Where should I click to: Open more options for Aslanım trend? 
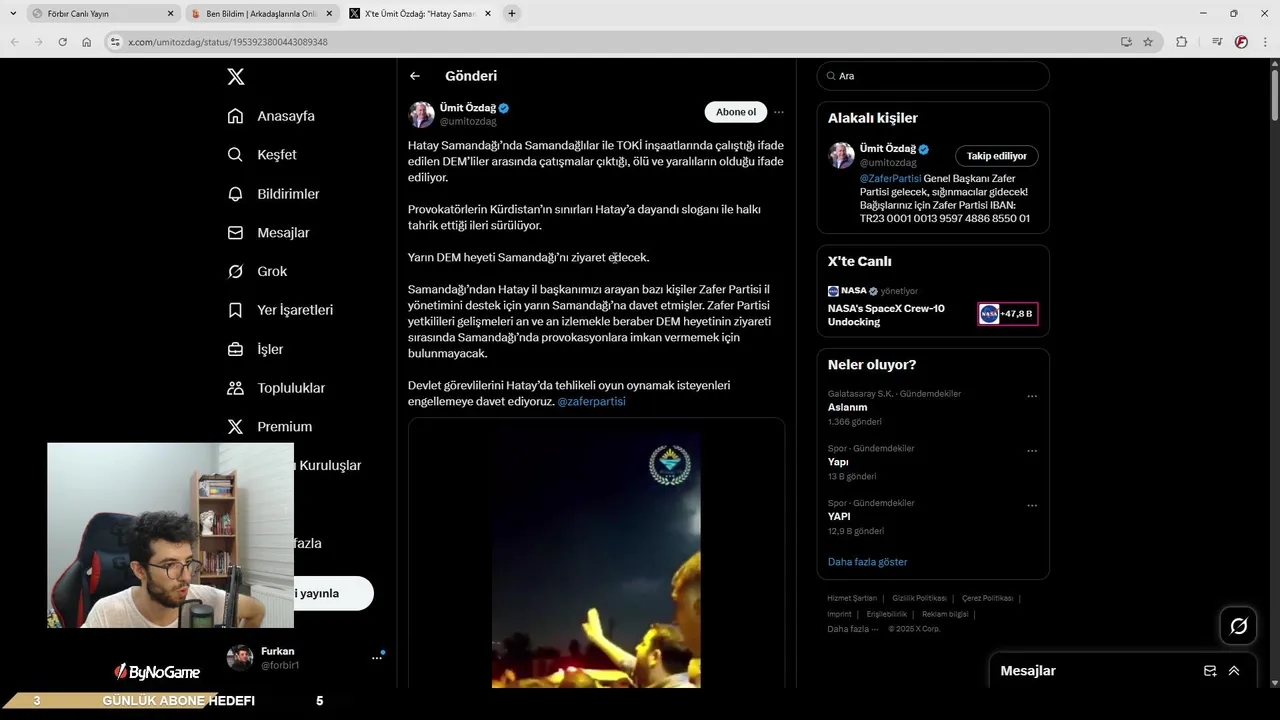pyautogui.click(x=1032, y=397)
